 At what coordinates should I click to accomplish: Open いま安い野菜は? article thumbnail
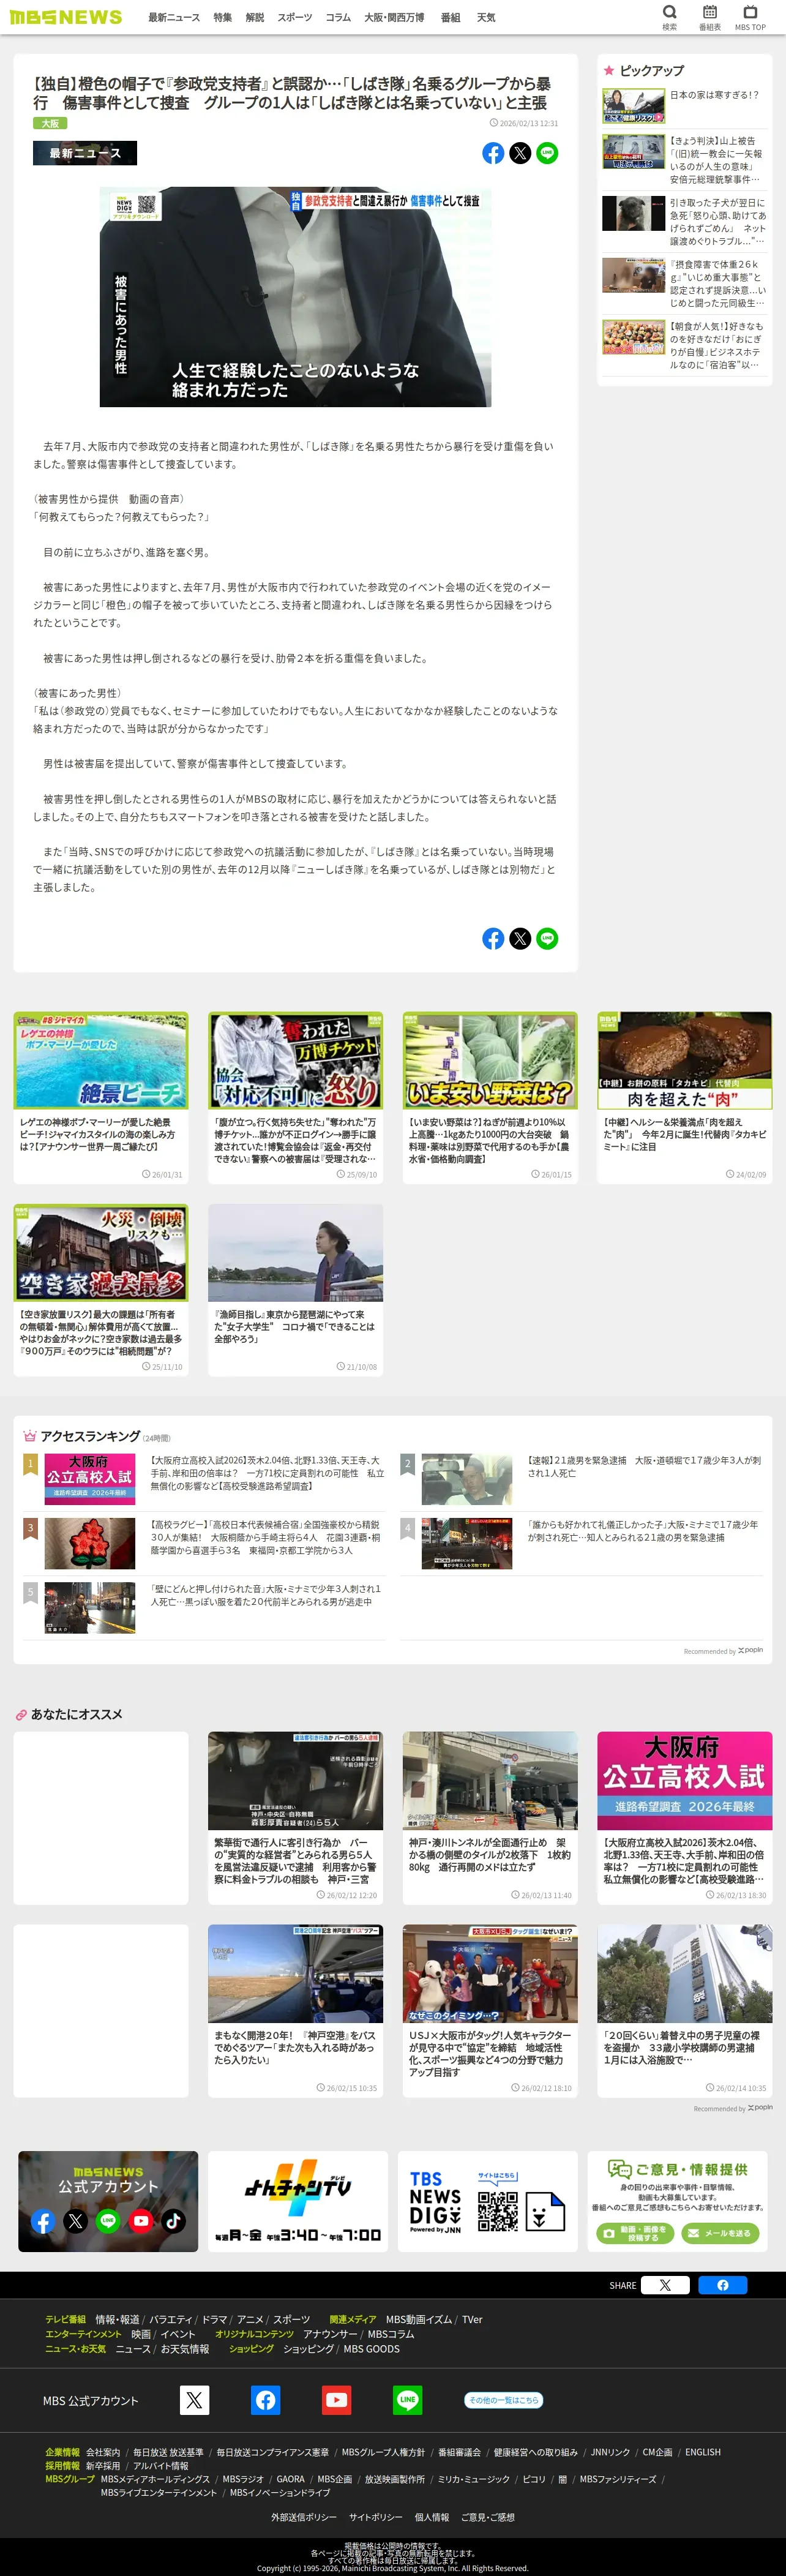pyautogui.click(x=490, y=1060)
